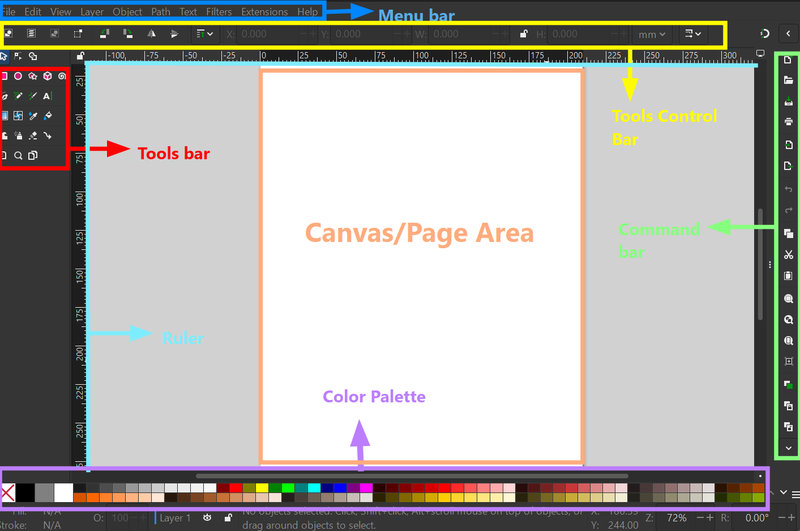Open the Help menu
Image resolution: width=800 pixels, height=531 pixels.
pos(308,11)
